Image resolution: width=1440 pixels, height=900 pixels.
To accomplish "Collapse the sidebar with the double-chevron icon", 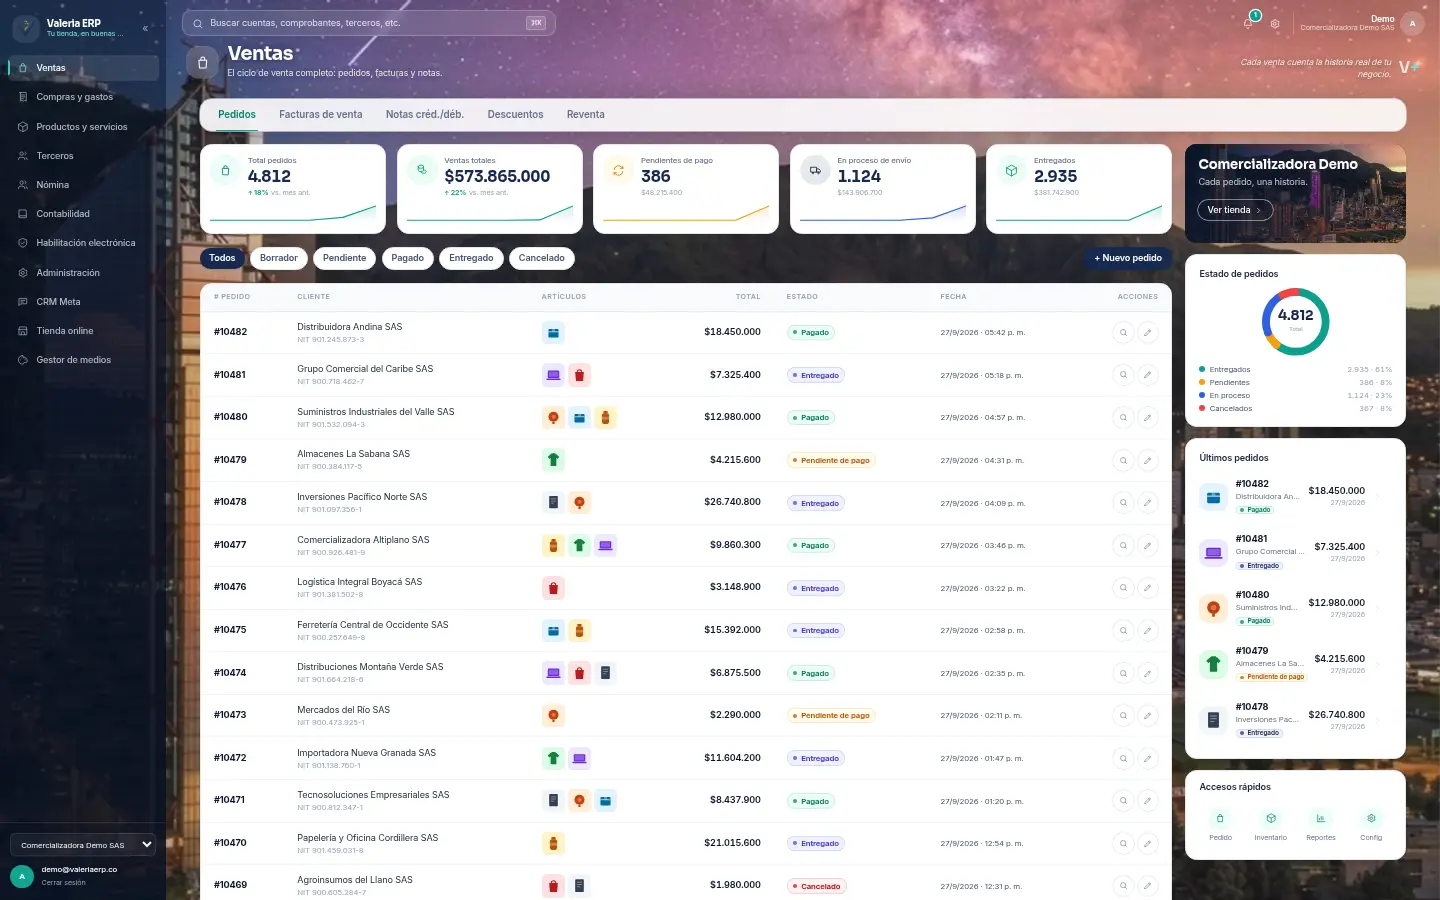I will coord(145,28).
